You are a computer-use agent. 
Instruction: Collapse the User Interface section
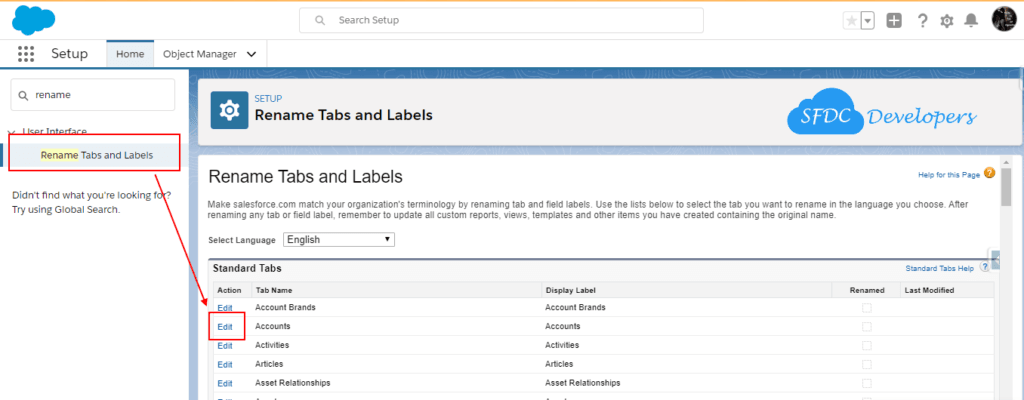[11, 131]
